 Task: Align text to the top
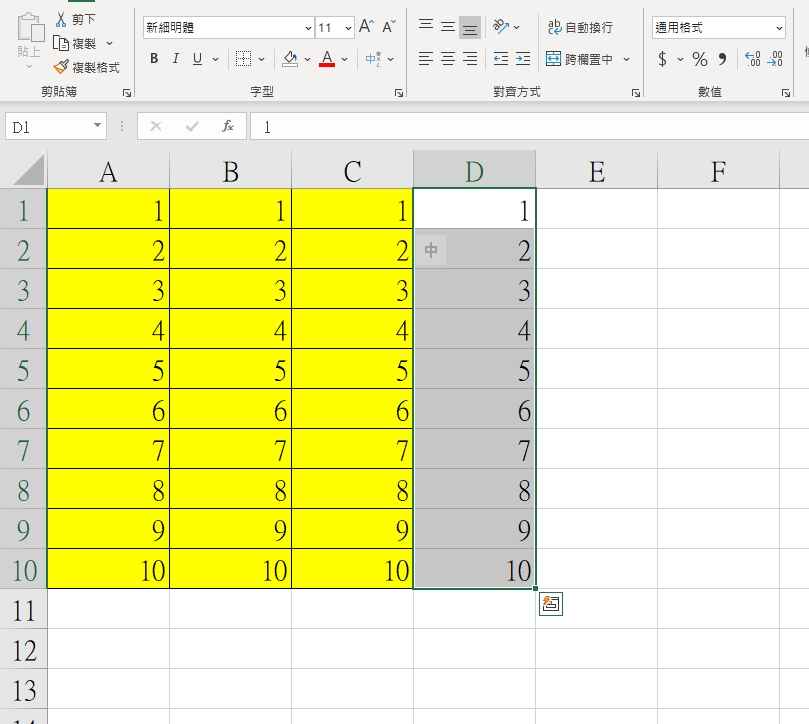(426, 27)
